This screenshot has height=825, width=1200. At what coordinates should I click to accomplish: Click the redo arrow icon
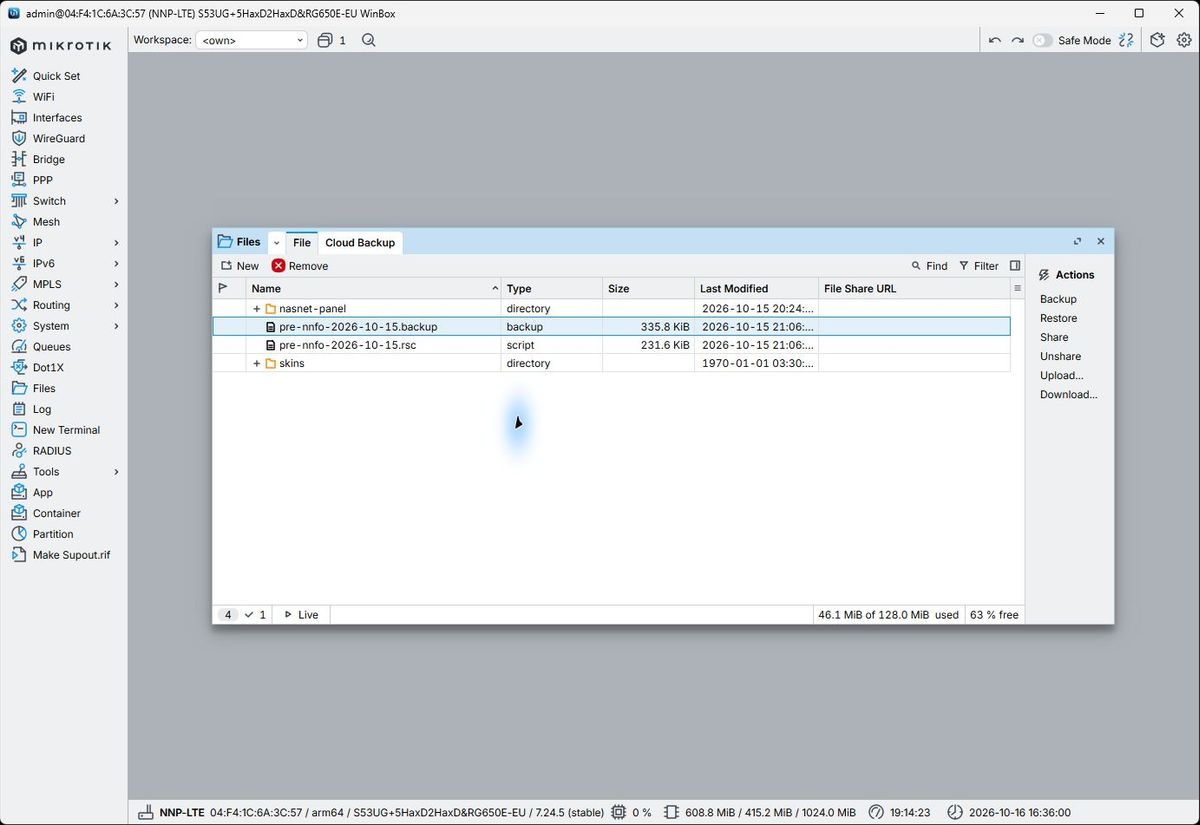pos(1017,40)
